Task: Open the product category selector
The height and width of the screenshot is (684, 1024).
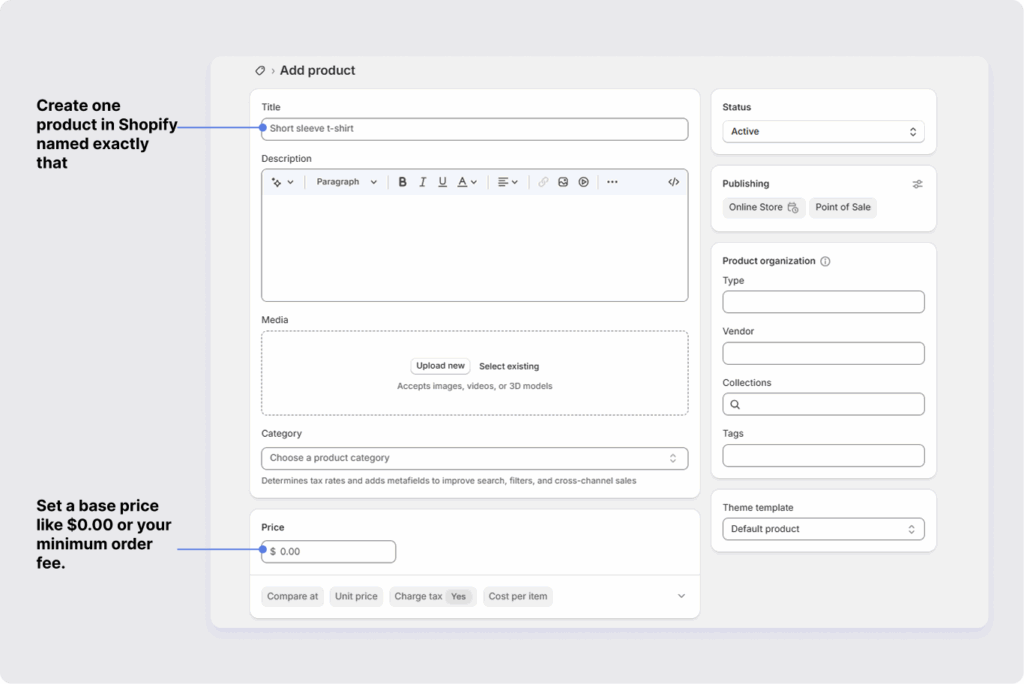Action: 474,458
